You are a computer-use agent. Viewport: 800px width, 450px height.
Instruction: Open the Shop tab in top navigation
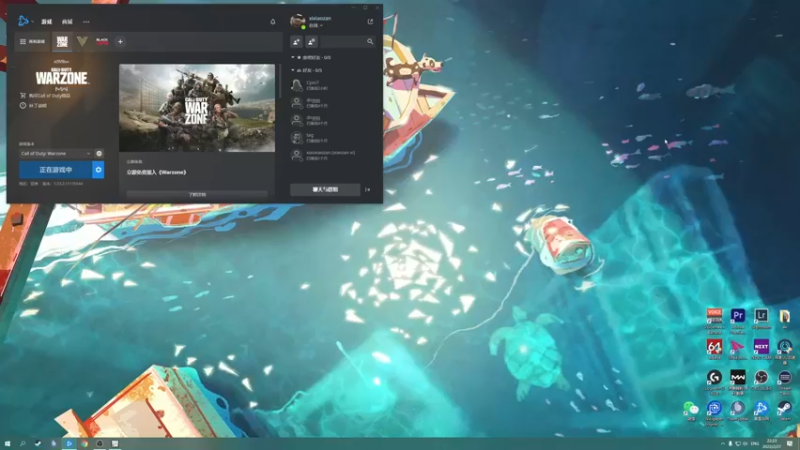pos(67,22)
